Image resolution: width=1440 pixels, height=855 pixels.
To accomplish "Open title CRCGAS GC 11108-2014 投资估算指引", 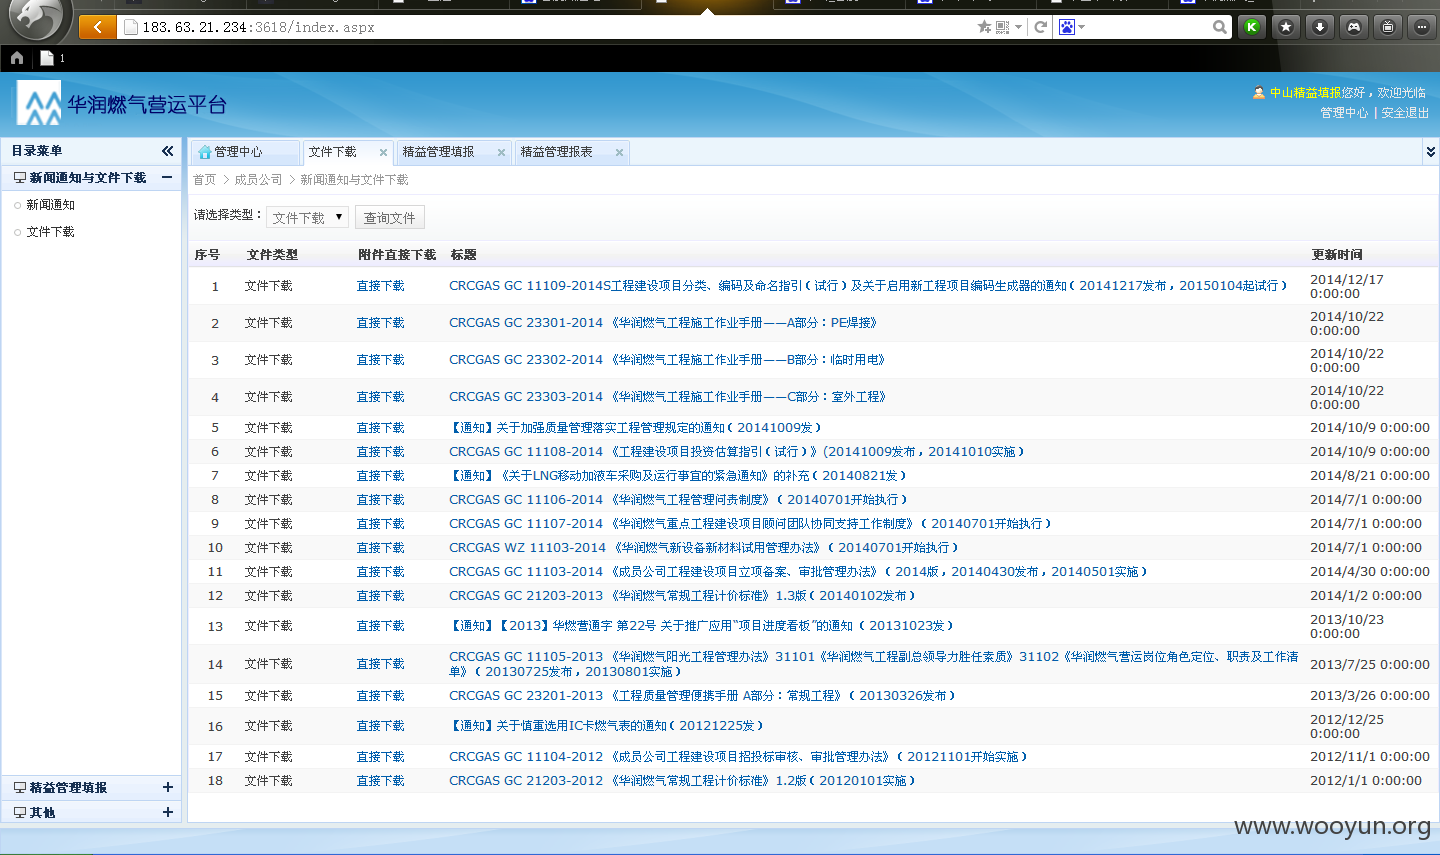I will [x=737, y=451].
